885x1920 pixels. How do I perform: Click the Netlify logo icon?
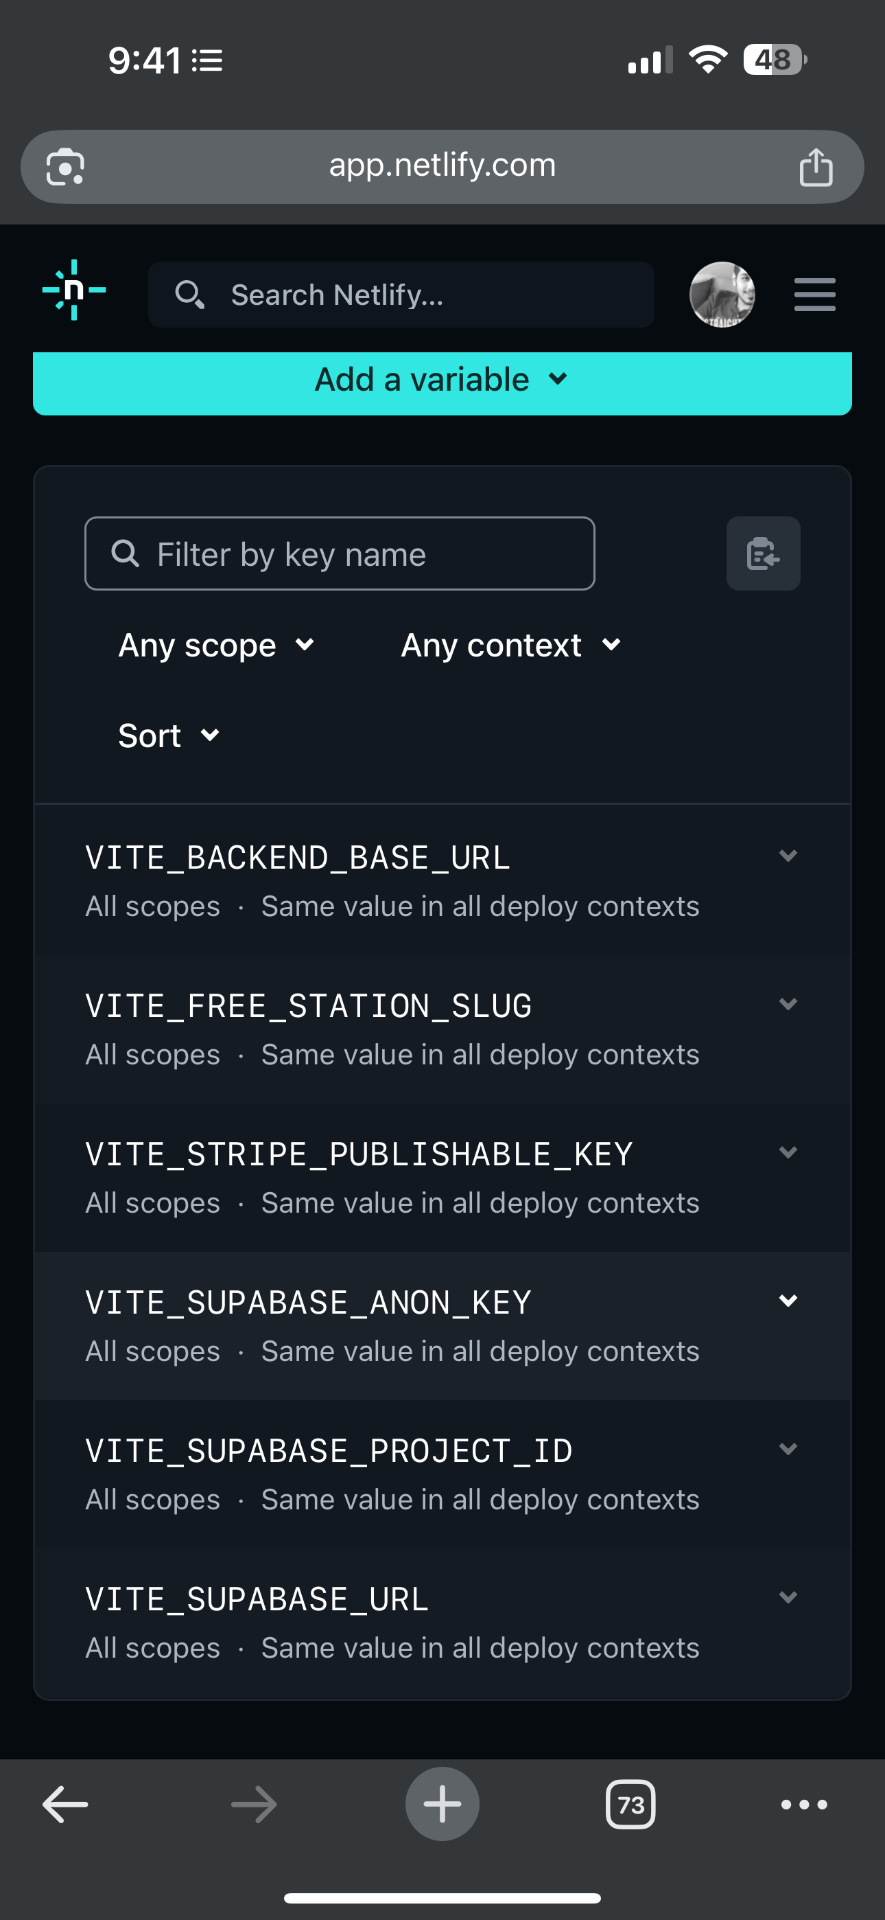74,291
